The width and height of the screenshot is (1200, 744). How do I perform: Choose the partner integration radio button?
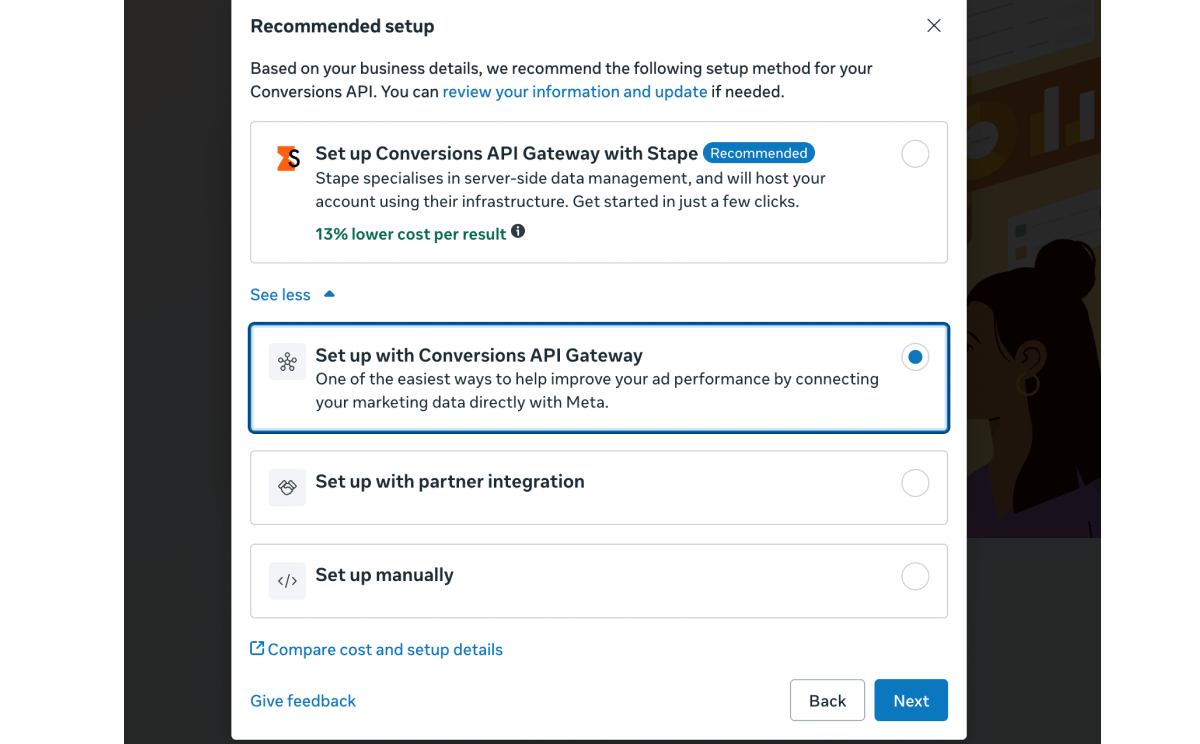[915, 484]
